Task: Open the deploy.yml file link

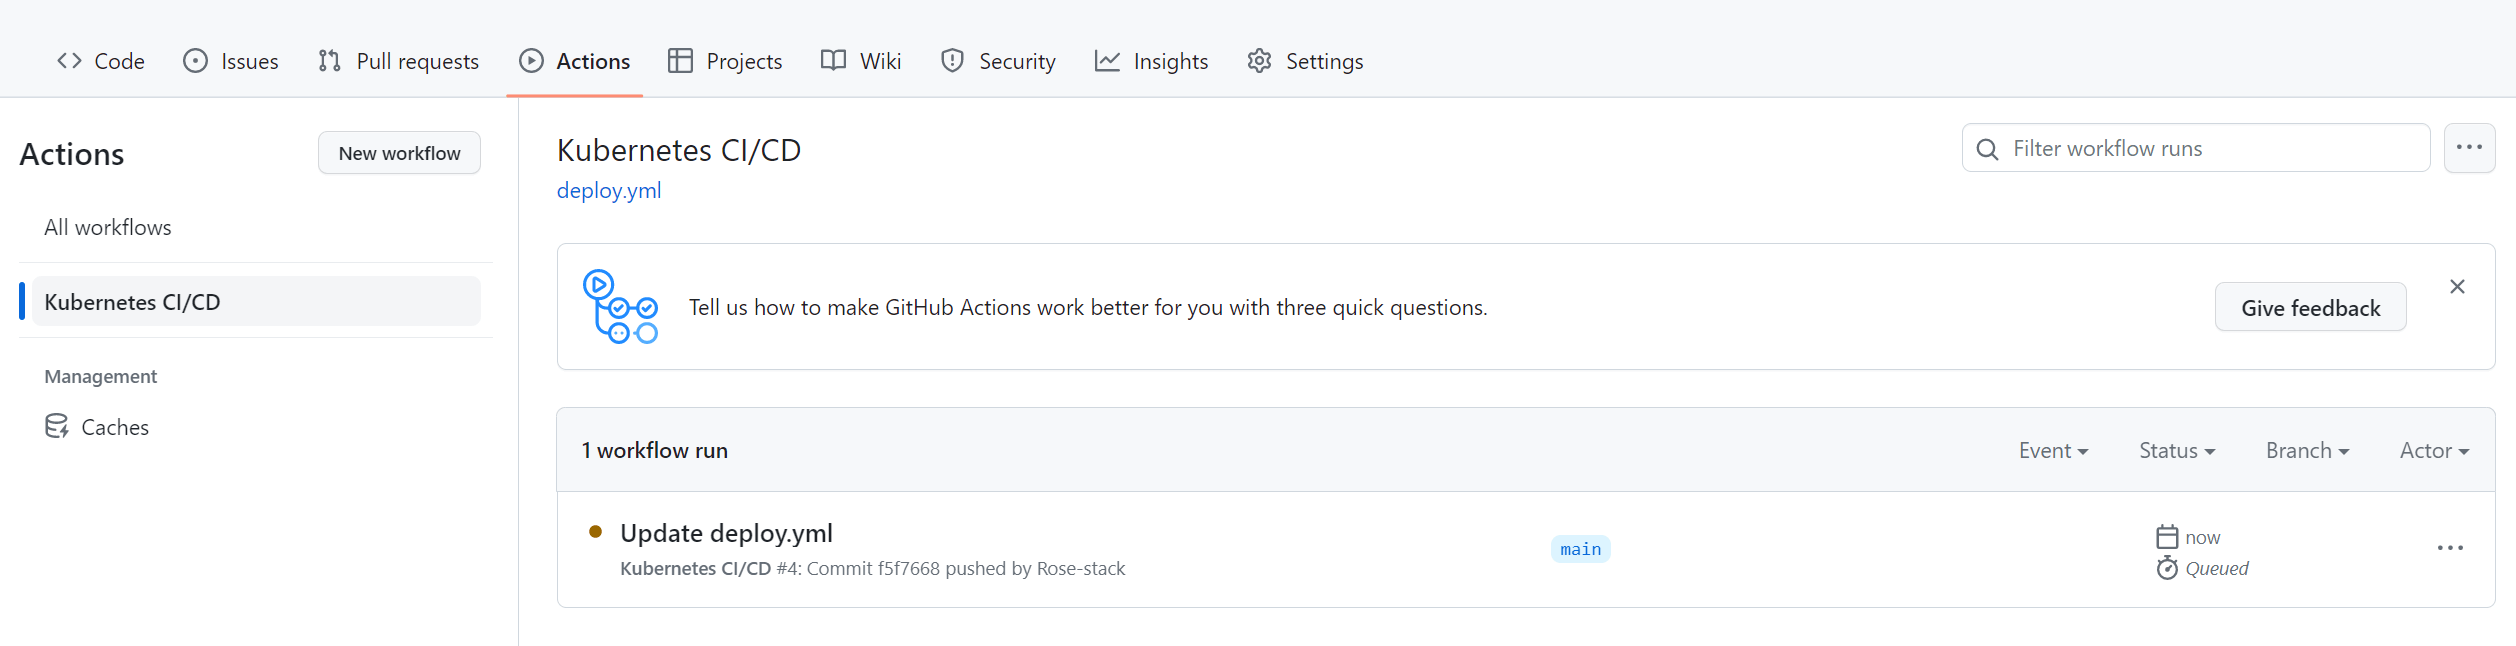Action: pos(608,190)
